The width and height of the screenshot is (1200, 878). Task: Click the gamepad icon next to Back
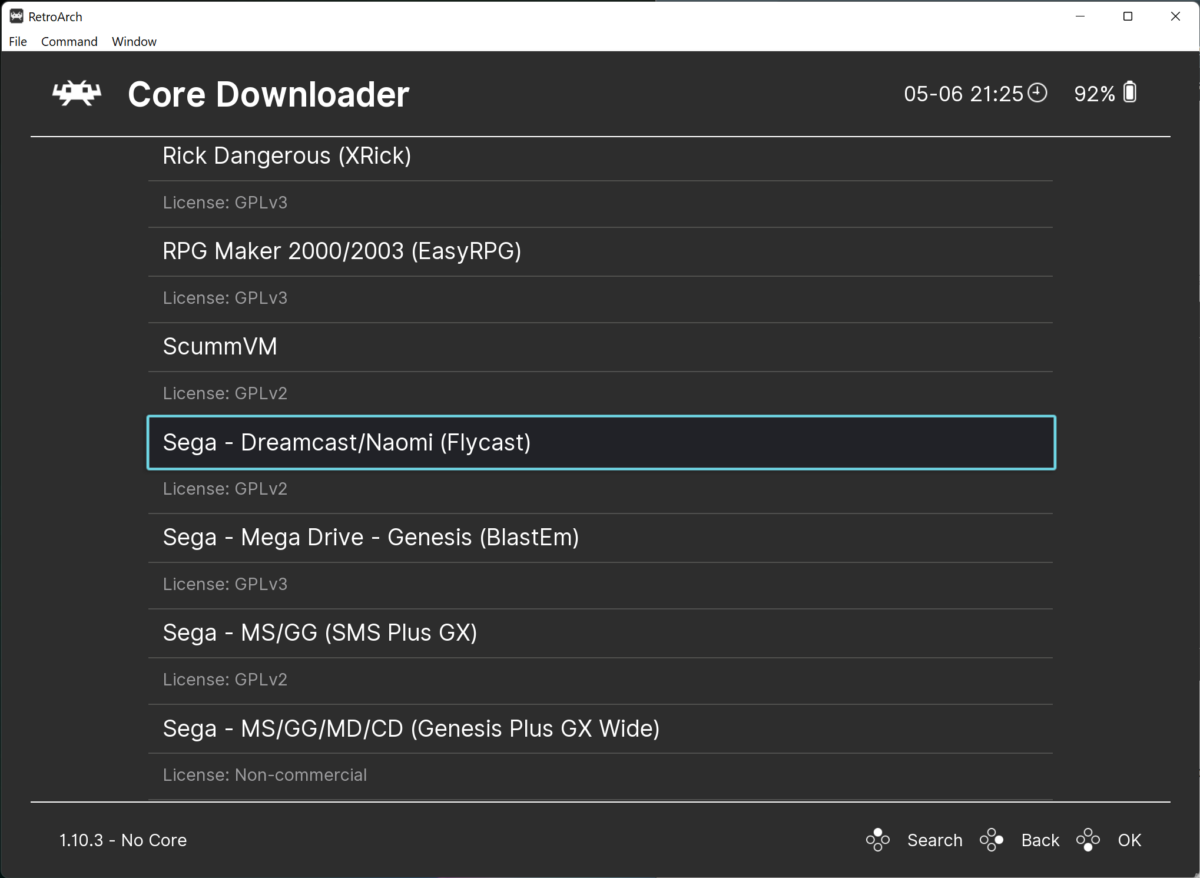[991, 840]
